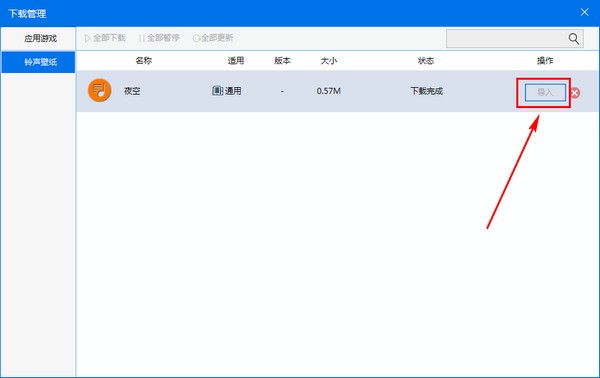The height and width of the screenshot is (378, 600).
Task: Delete the 夜空 download with the red X
Action: tap(575, 93)
